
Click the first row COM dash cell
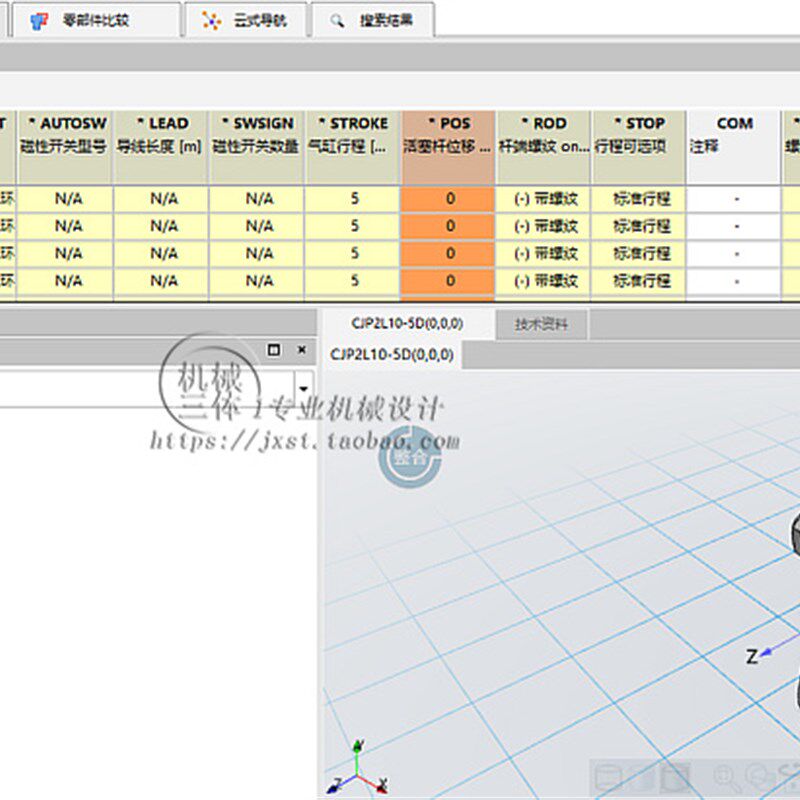[x=734, y=198]
